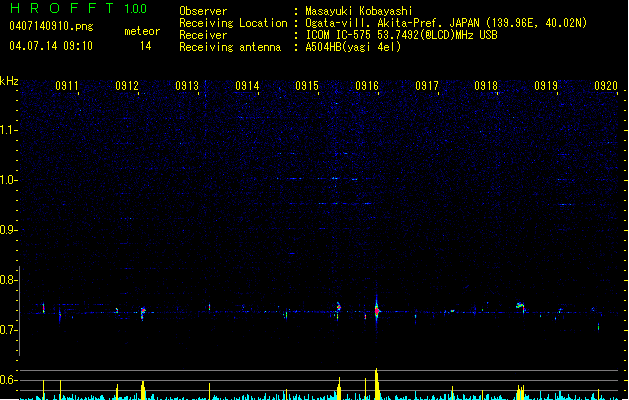Click the Receiver label

tap(203, 35)
